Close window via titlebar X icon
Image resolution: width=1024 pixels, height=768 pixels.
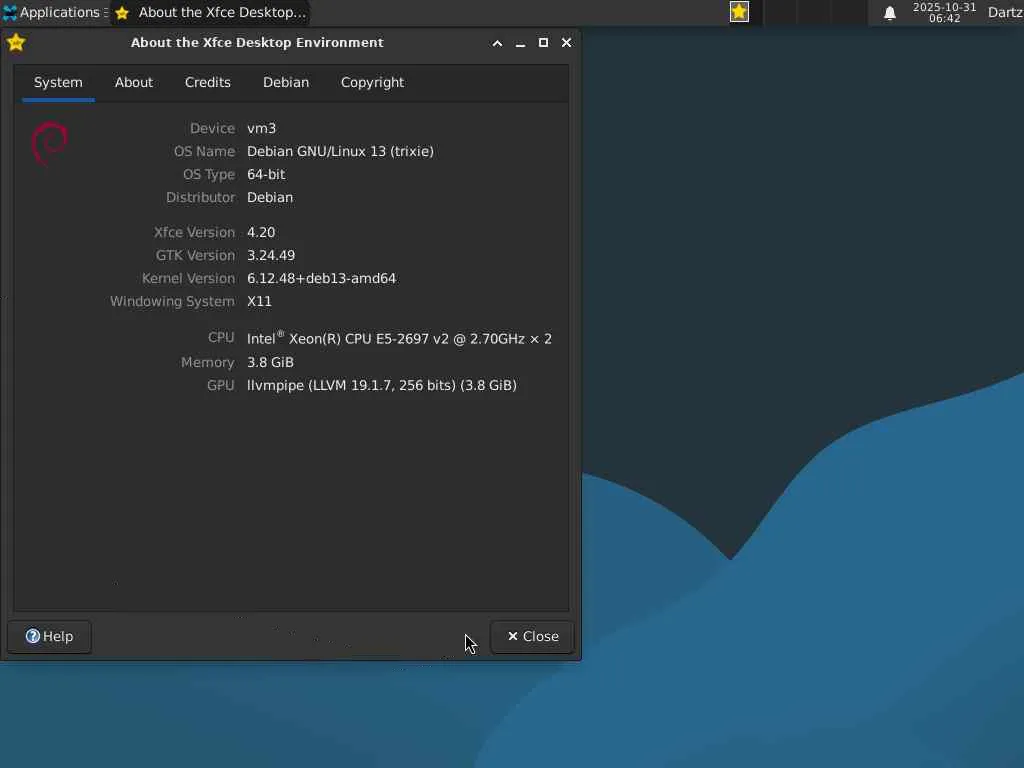pos(567,43)
